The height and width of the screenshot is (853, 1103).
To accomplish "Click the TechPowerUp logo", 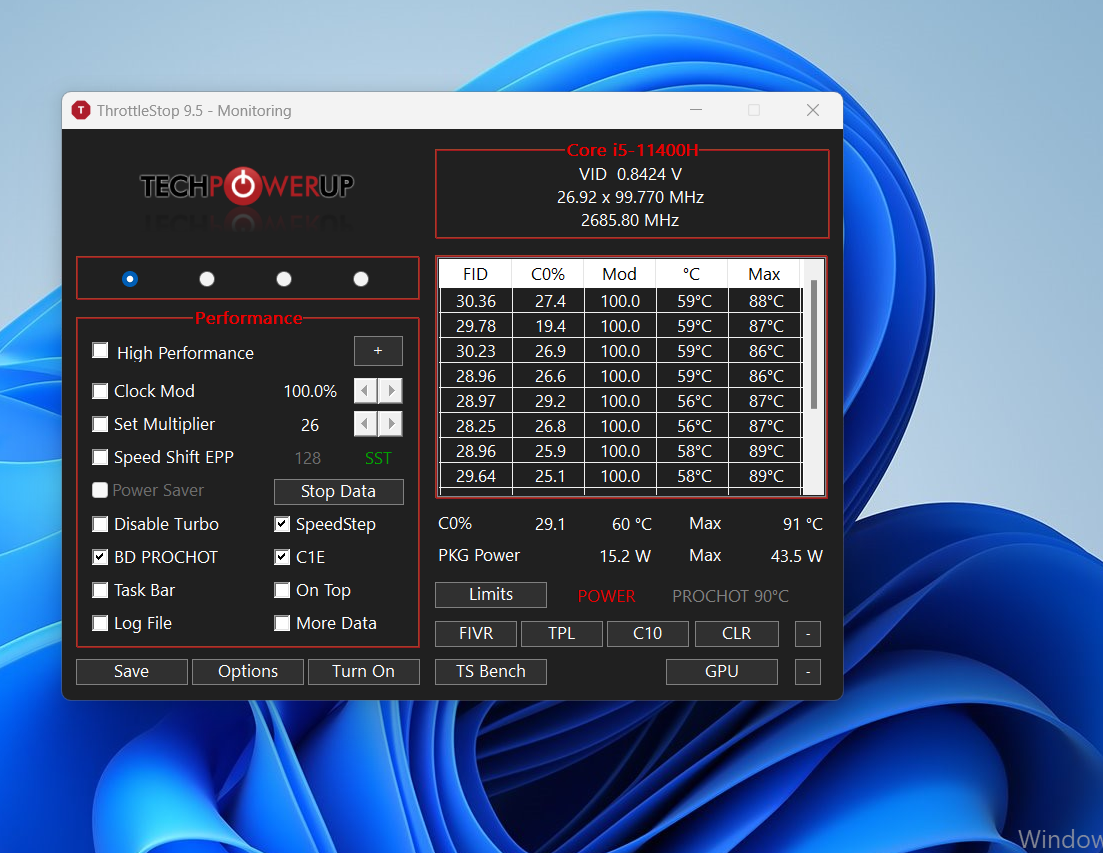I will point(247,186).
